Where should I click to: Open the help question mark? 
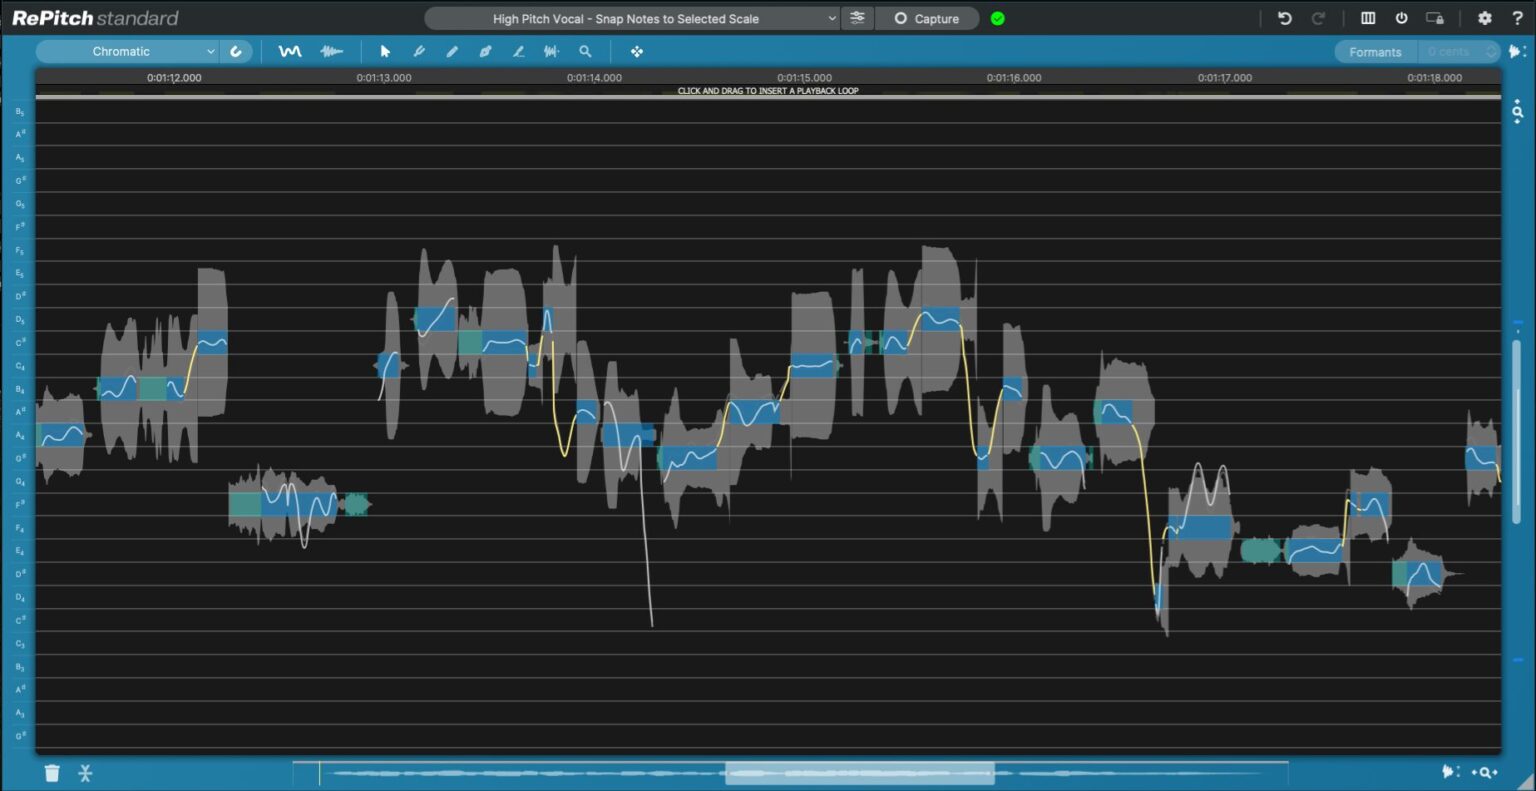pyautogui.click(x=1517, y=18)
